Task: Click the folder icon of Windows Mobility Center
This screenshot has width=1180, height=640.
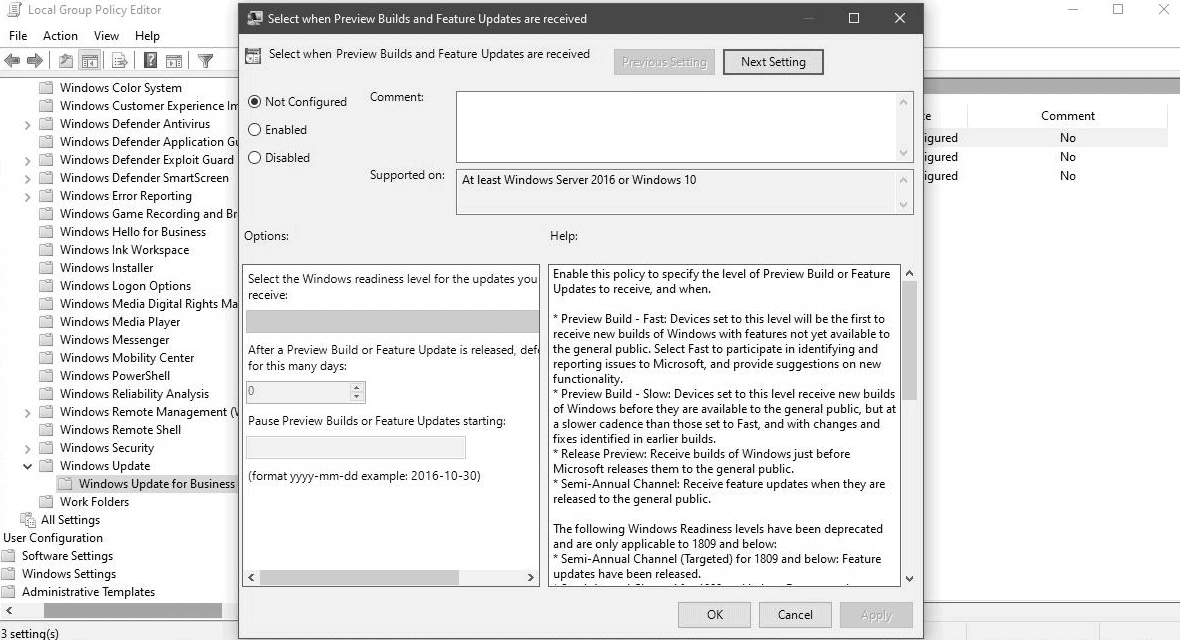Action: [x=47, y=358]
